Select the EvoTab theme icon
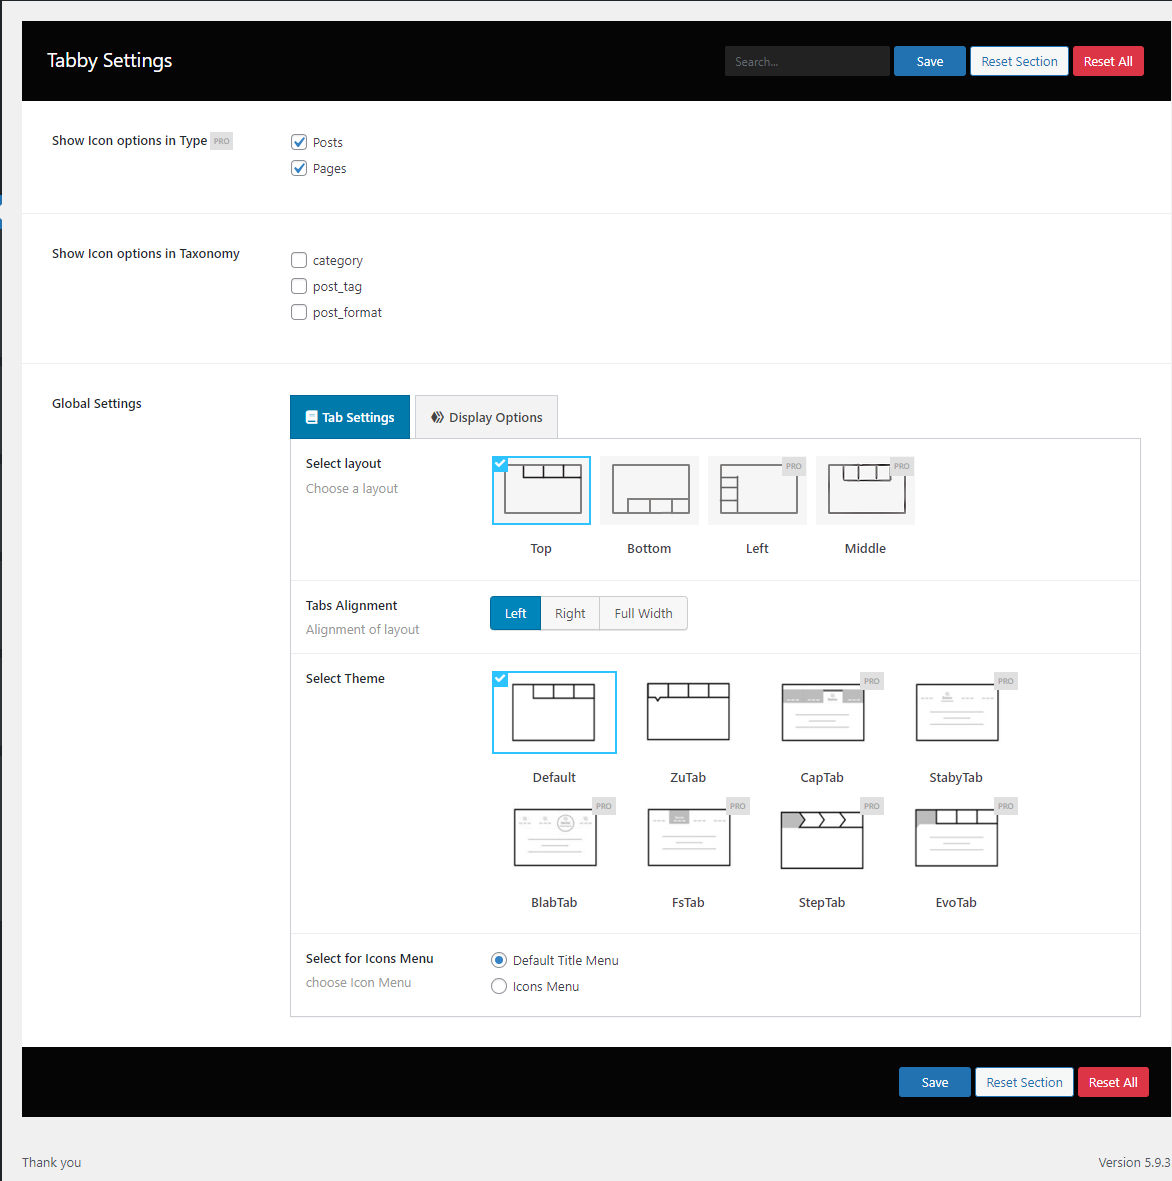Viewport: 1172px width, 1181px height. click(x=956, y=838)
